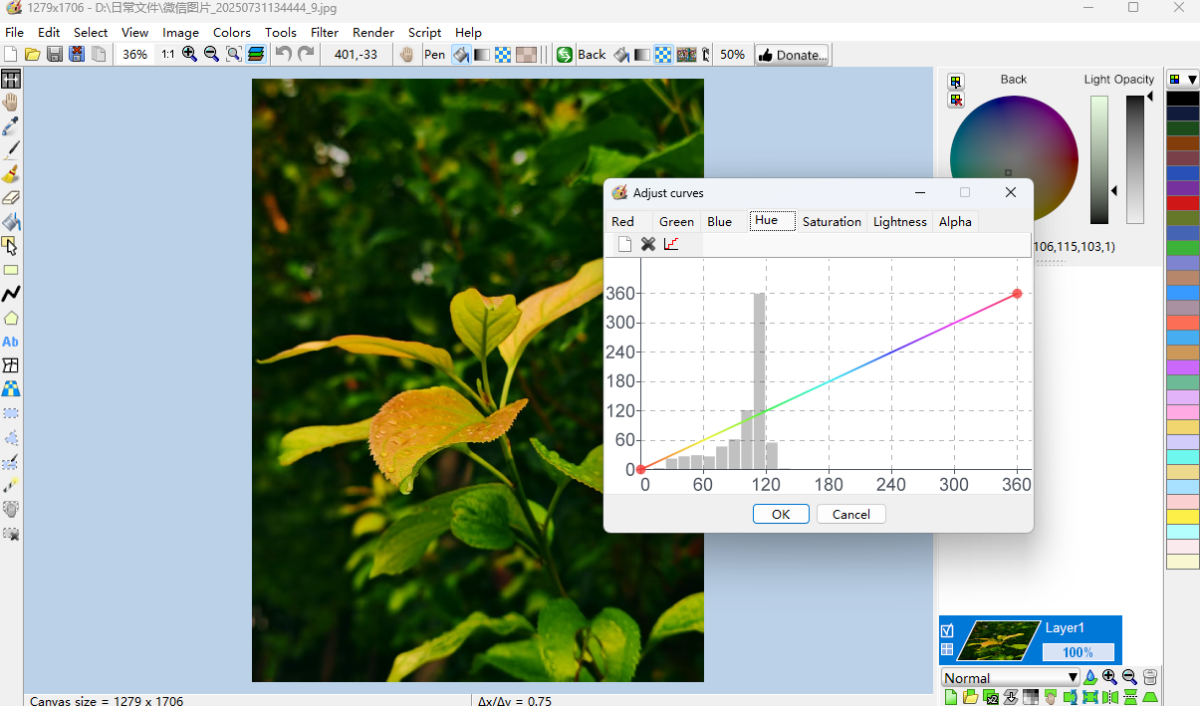1200x706 pixels.
Task: Confirm curves with OK button
Action: [x=781, y=514]
